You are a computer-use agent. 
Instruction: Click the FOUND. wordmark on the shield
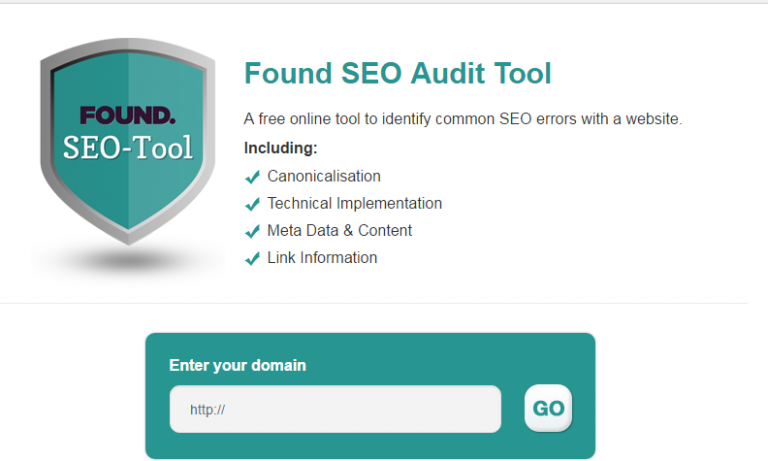coord(127,114)
